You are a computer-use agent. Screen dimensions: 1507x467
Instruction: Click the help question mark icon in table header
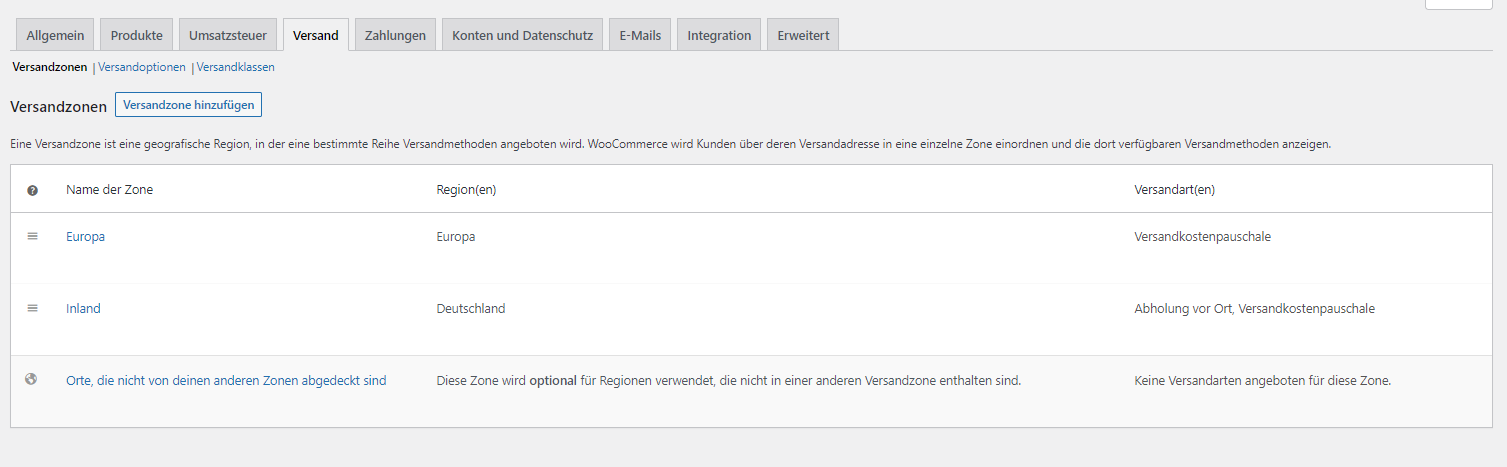tap(32, 190)
